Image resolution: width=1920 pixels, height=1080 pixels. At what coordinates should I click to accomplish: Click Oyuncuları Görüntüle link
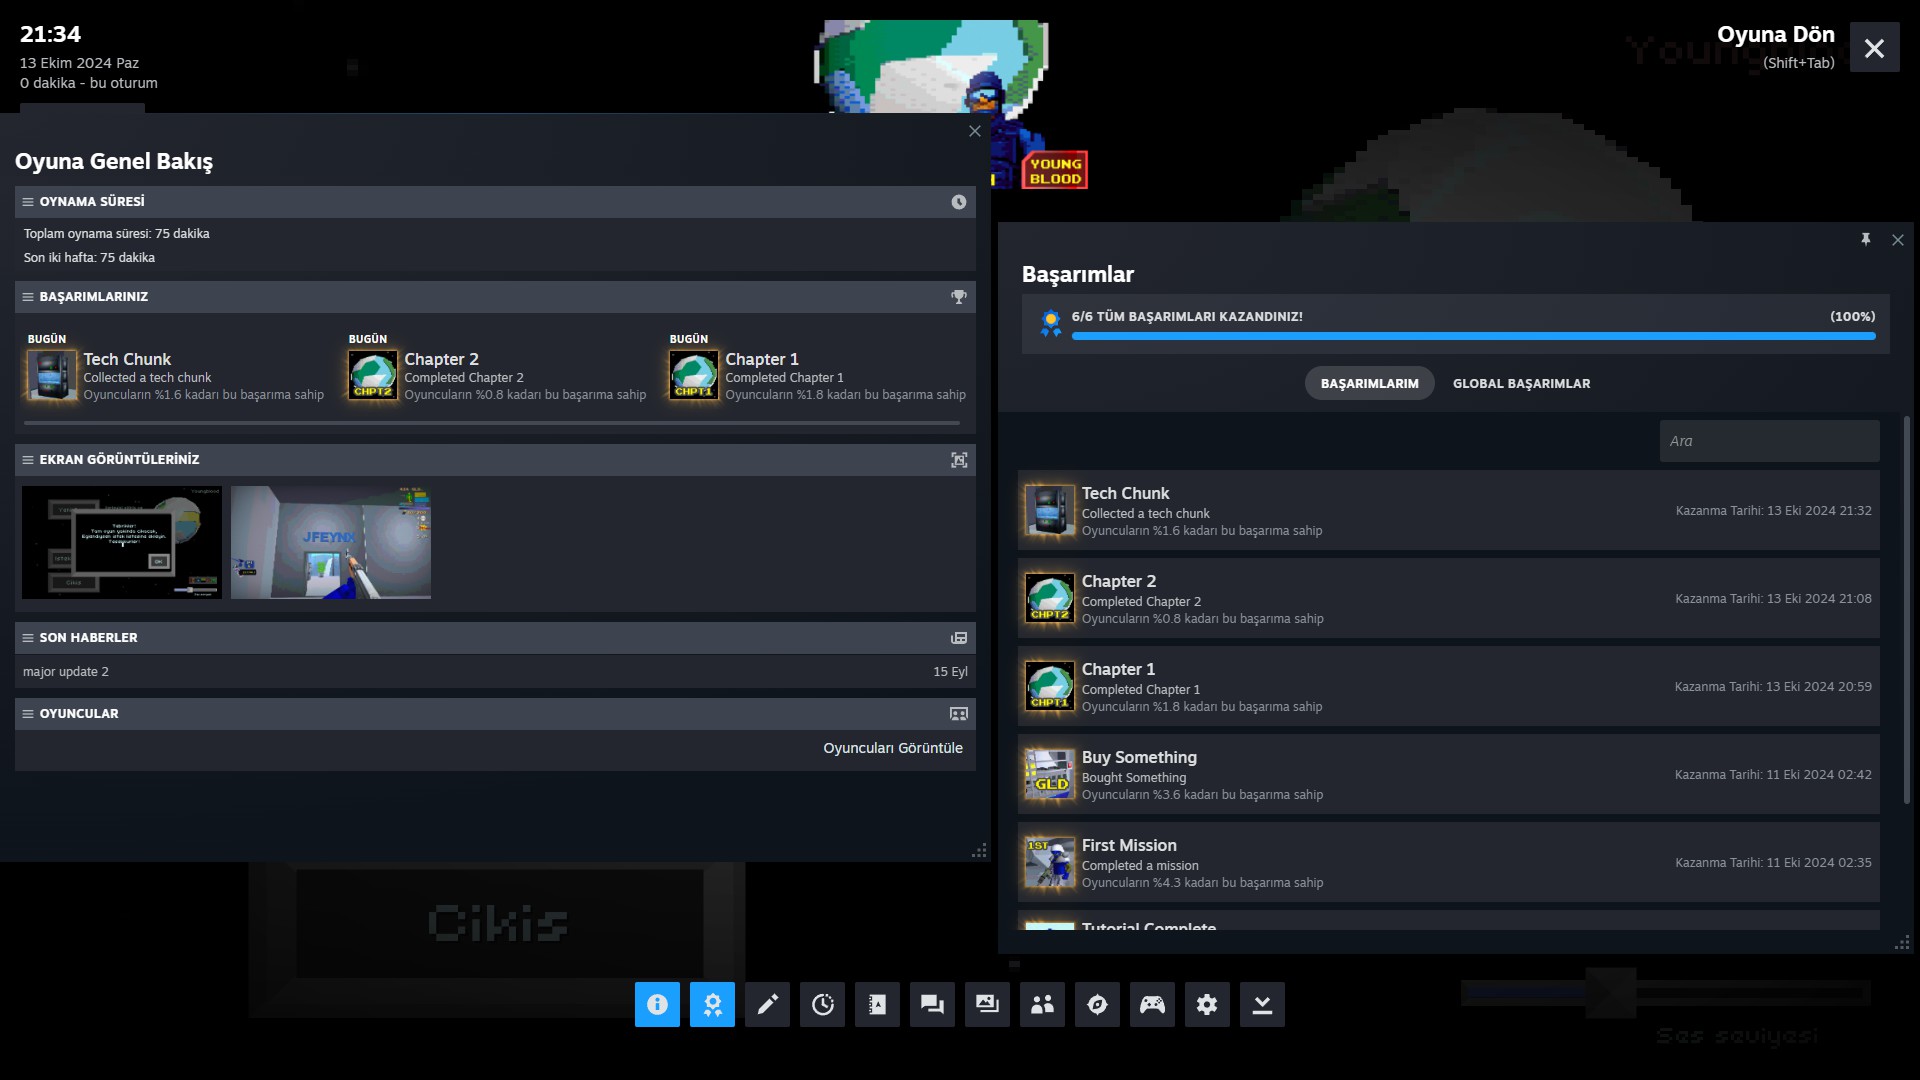pyautogui.click(x=892, y=748)
